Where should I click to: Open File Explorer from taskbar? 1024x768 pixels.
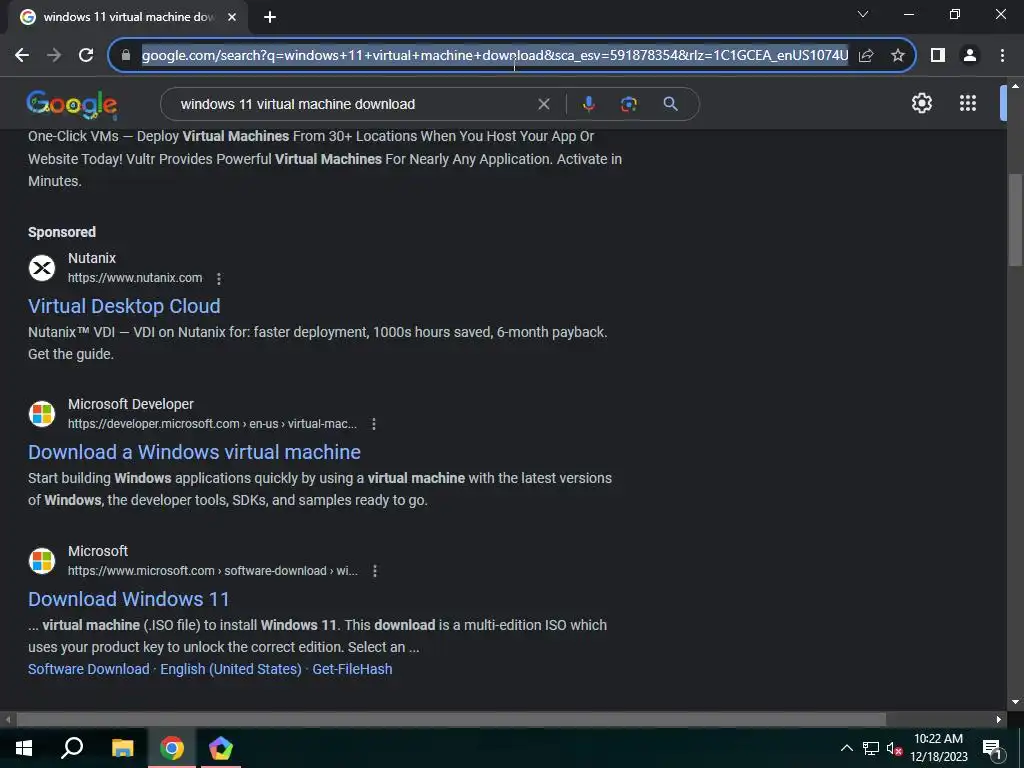tap(122, 748)
